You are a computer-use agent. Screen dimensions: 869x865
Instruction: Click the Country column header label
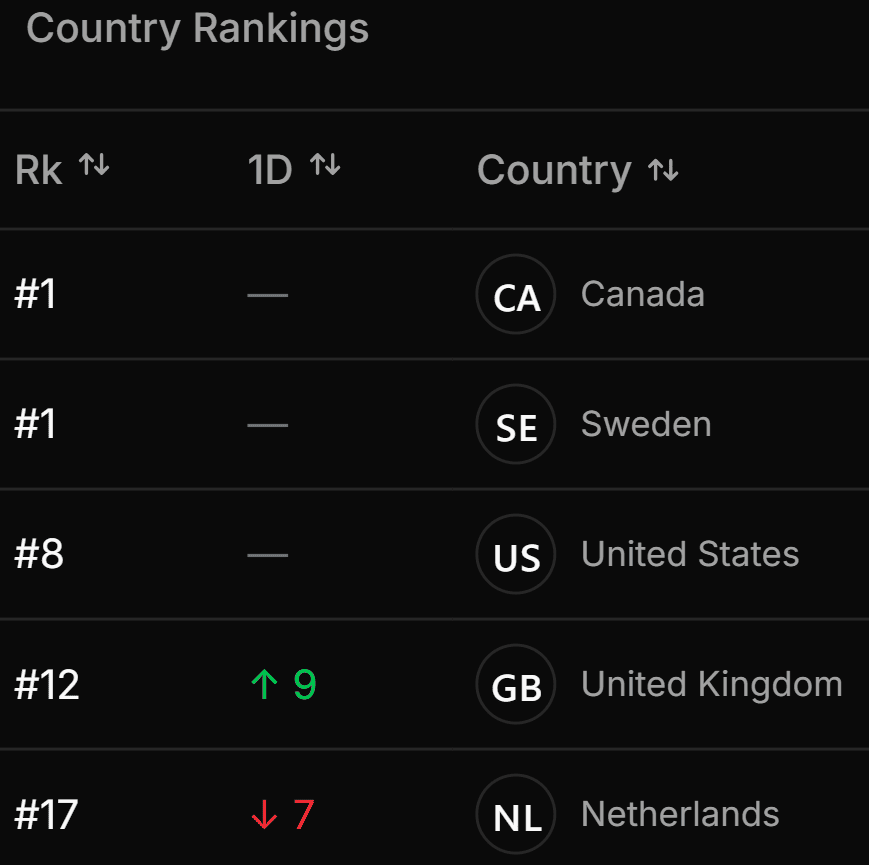pos(554,170)
